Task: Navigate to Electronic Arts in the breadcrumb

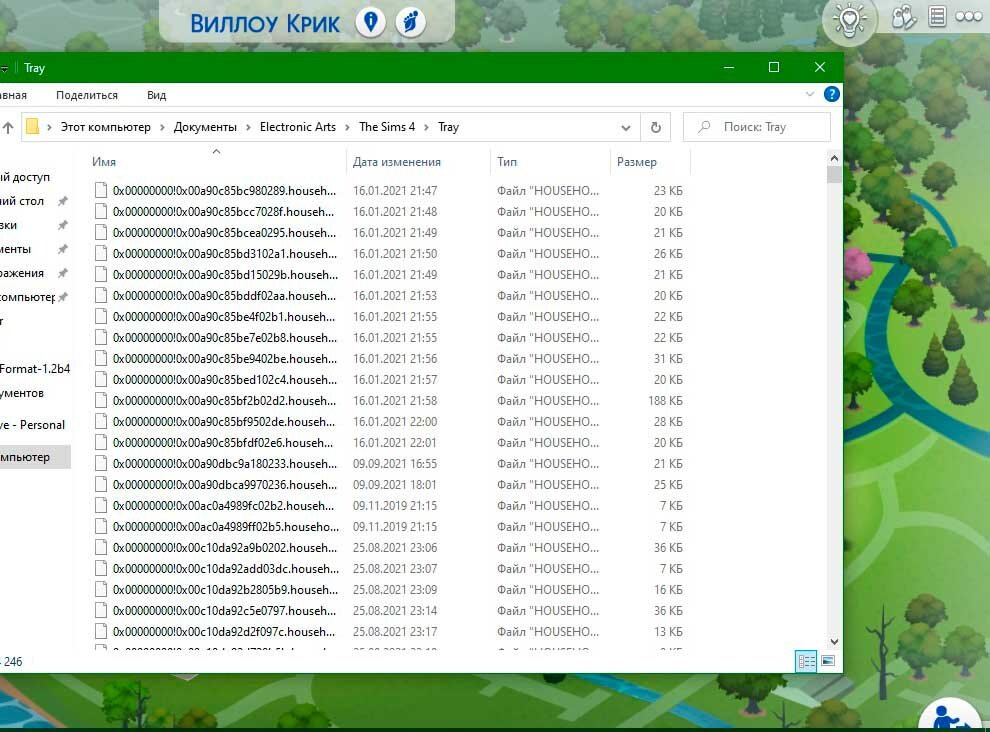Action: tap(298, 127)
